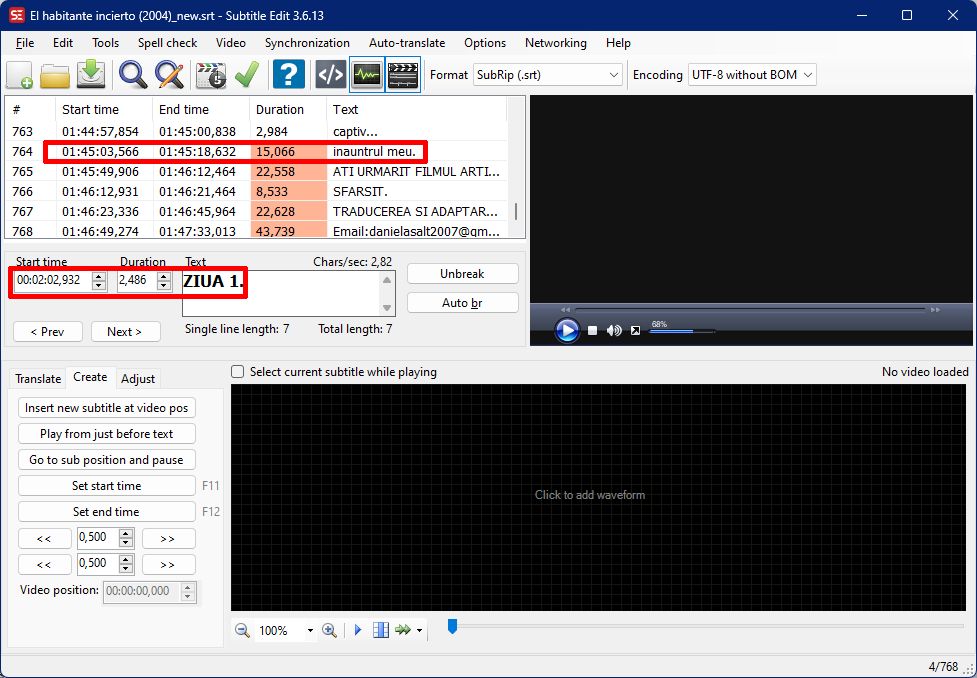977x678 pixels.
Task: Play the video with the blue play button
Action: pyautogui.click(x=567, y=330)
